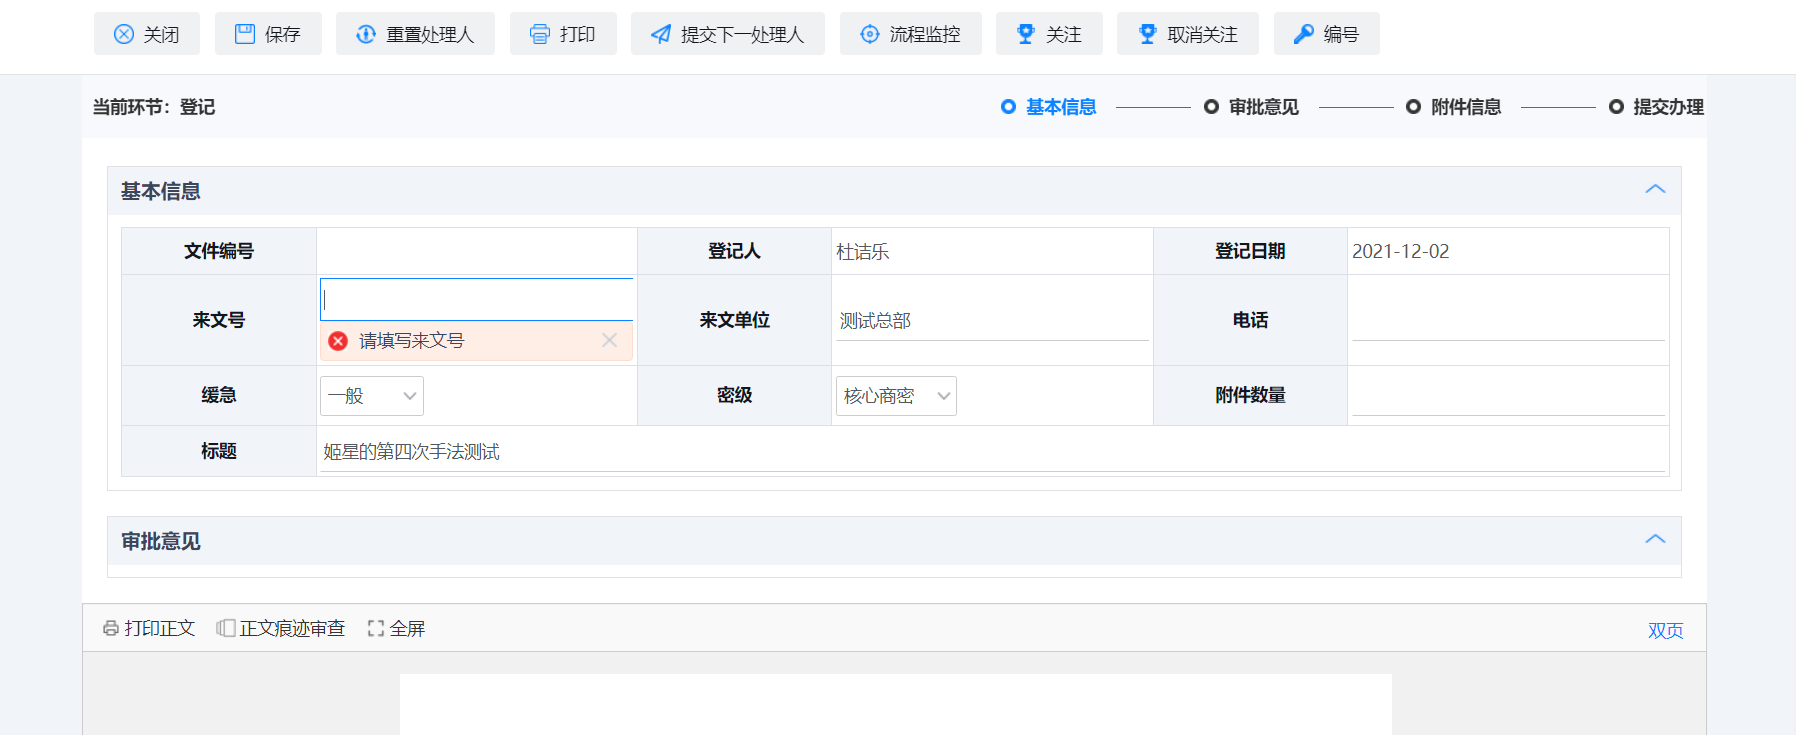Click the 重置处理人 reset handler icon
1796x735 pixels.
(366, 34)
